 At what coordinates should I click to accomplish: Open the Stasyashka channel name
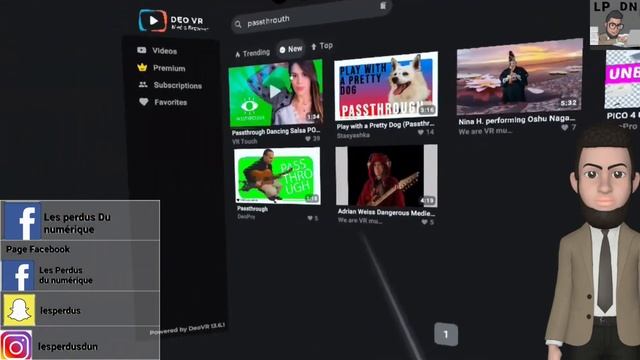click(x=353, y=135)
